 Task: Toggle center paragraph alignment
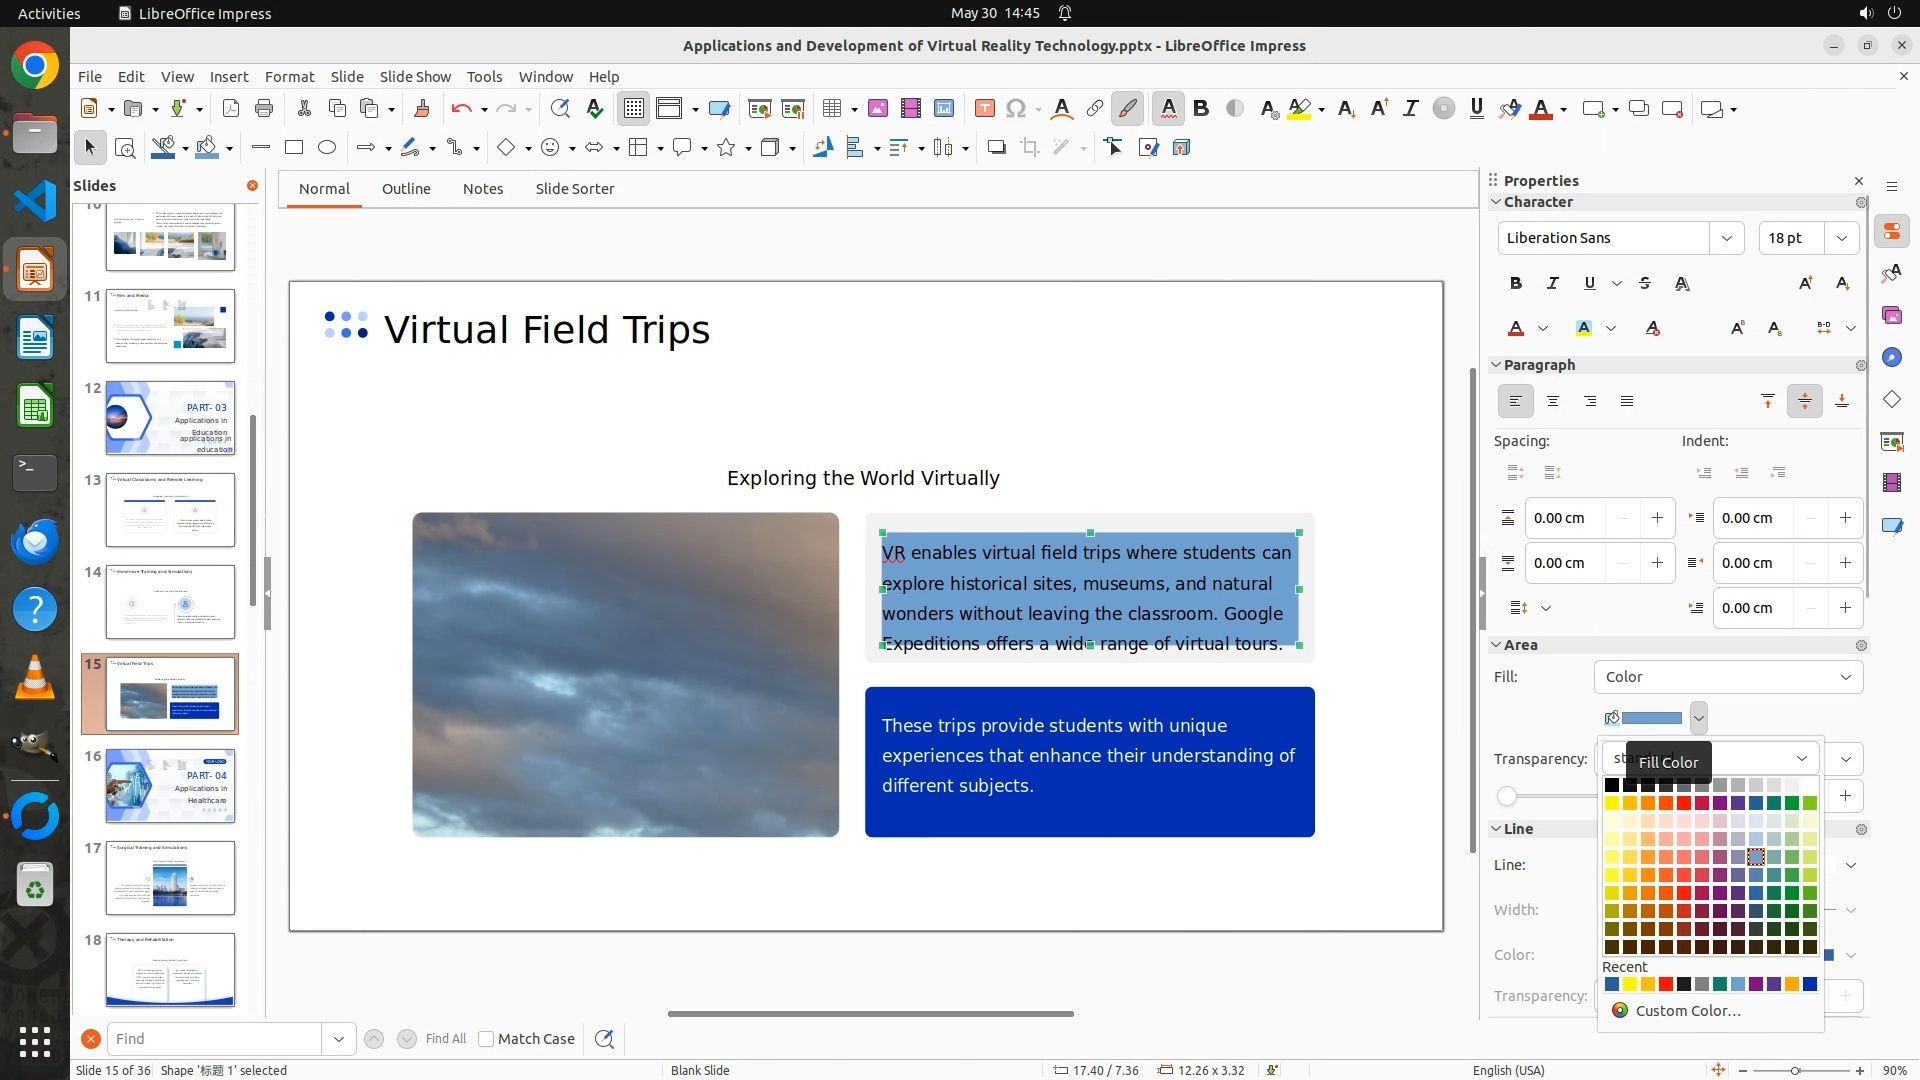coord(1553,402)
